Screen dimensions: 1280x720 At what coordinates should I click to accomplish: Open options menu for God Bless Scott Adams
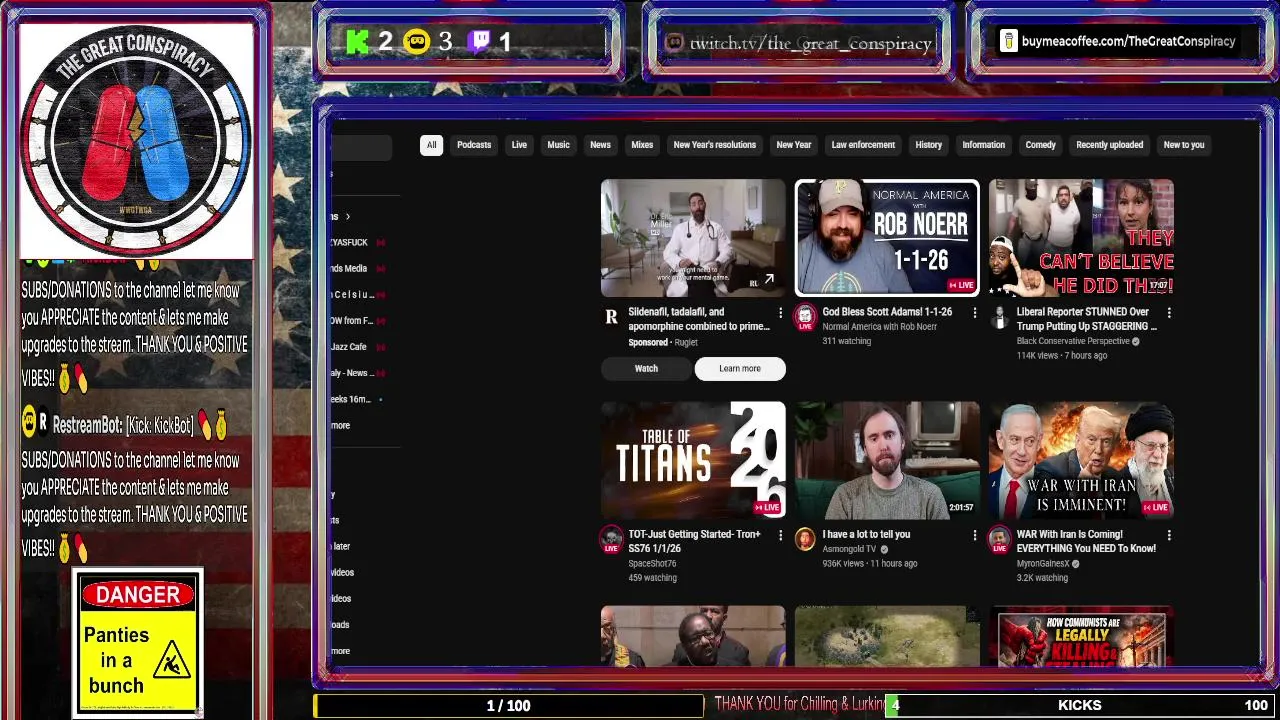(975, 313)
